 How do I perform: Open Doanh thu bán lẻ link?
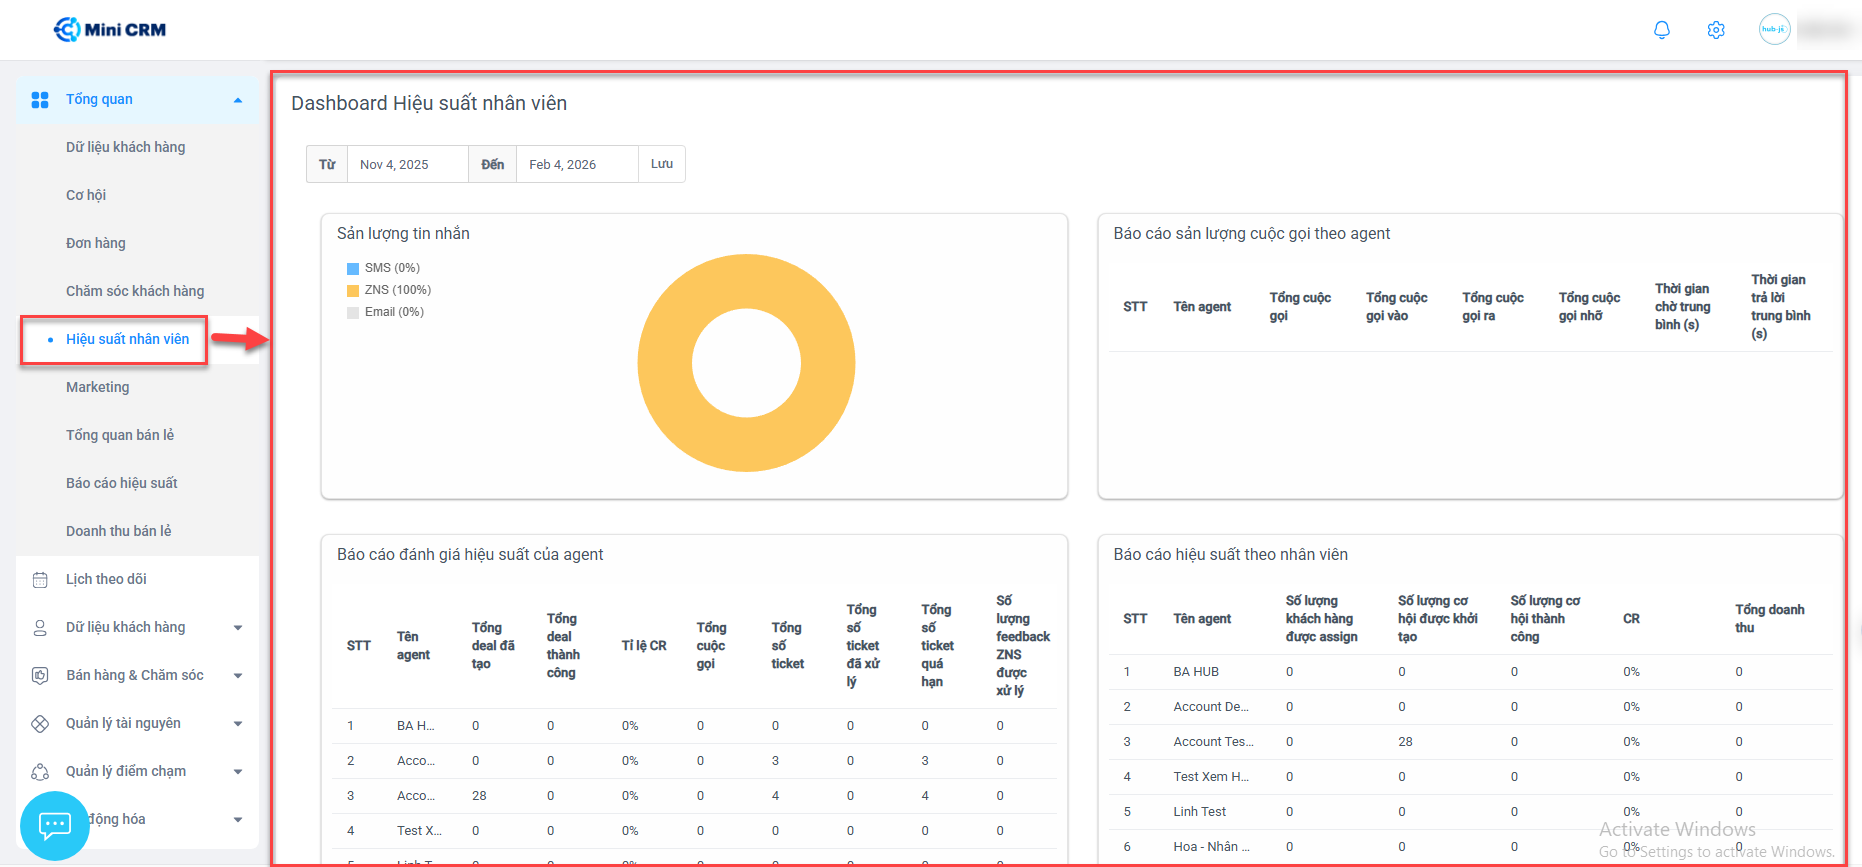click(118, 531)
